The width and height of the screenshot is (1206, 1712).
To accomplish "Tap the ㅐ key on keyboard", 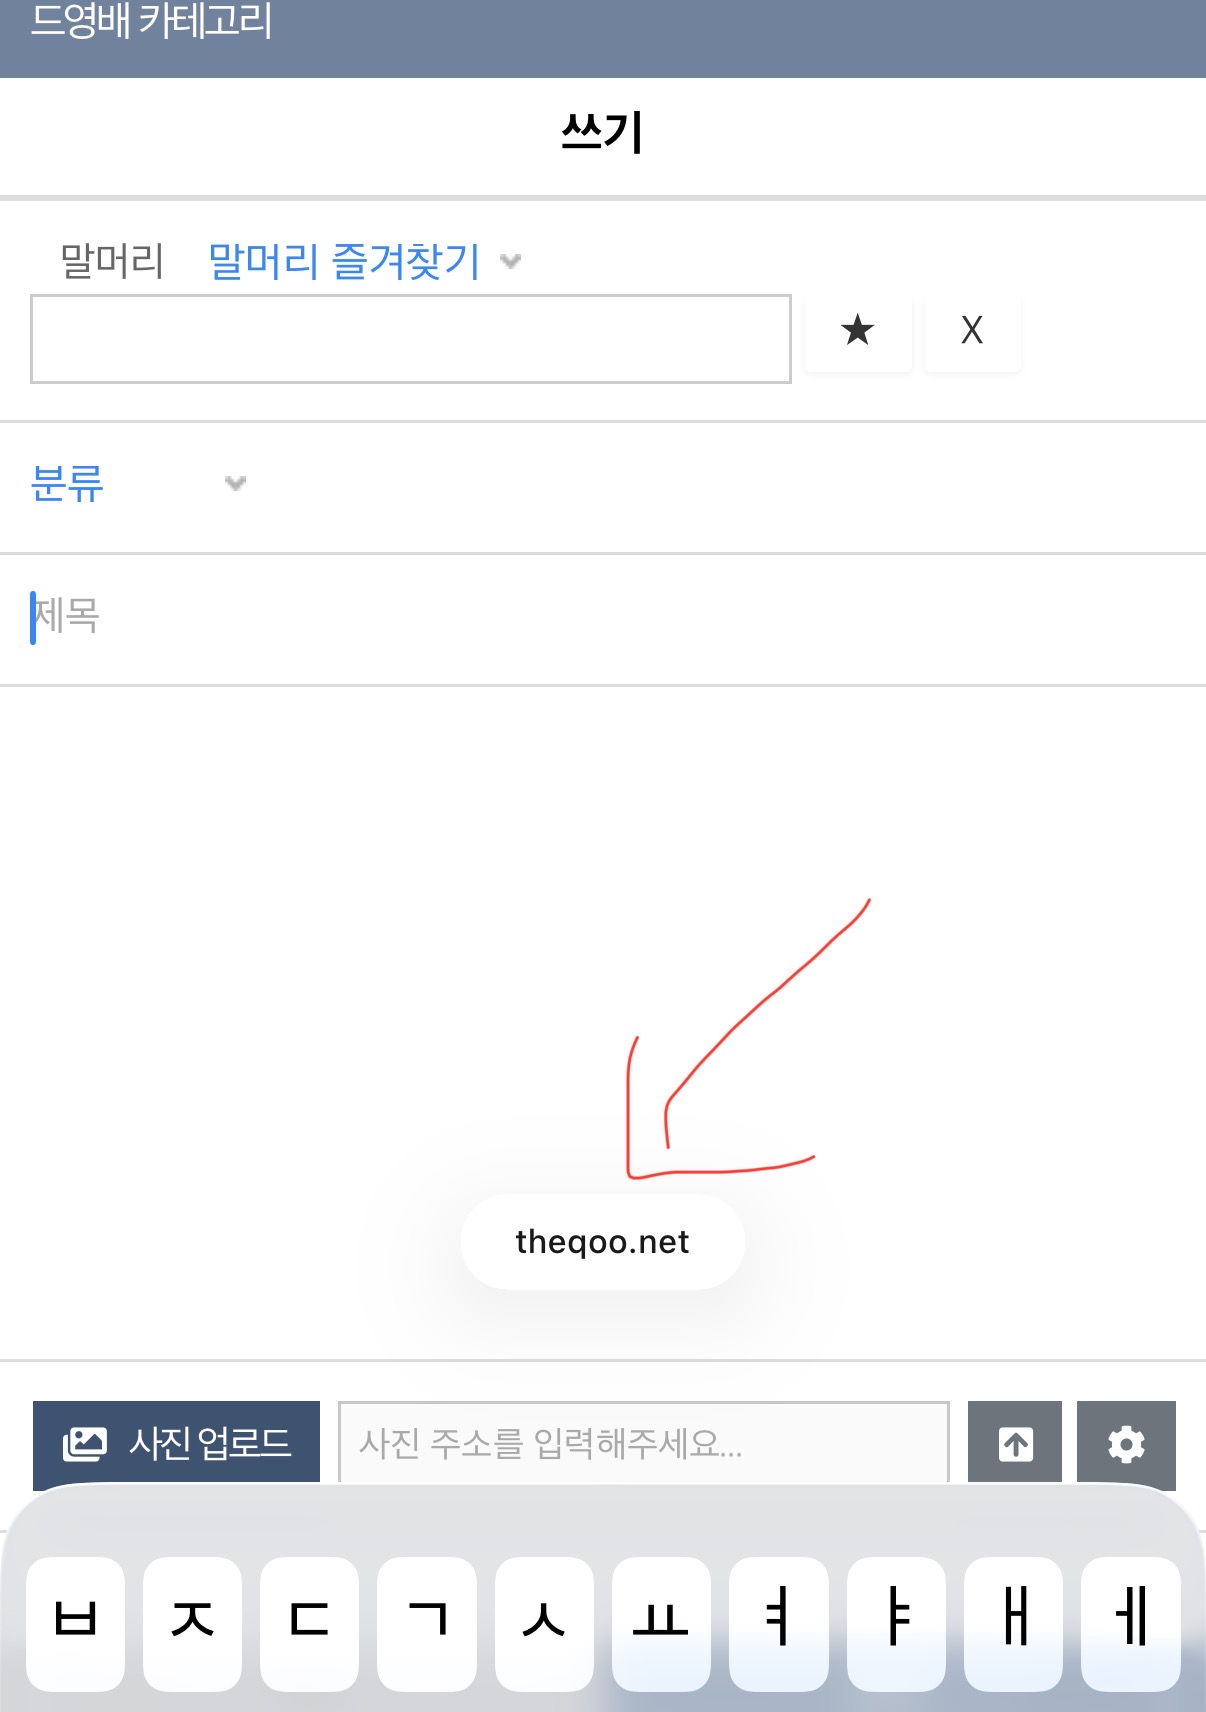I will 1013,1623.
